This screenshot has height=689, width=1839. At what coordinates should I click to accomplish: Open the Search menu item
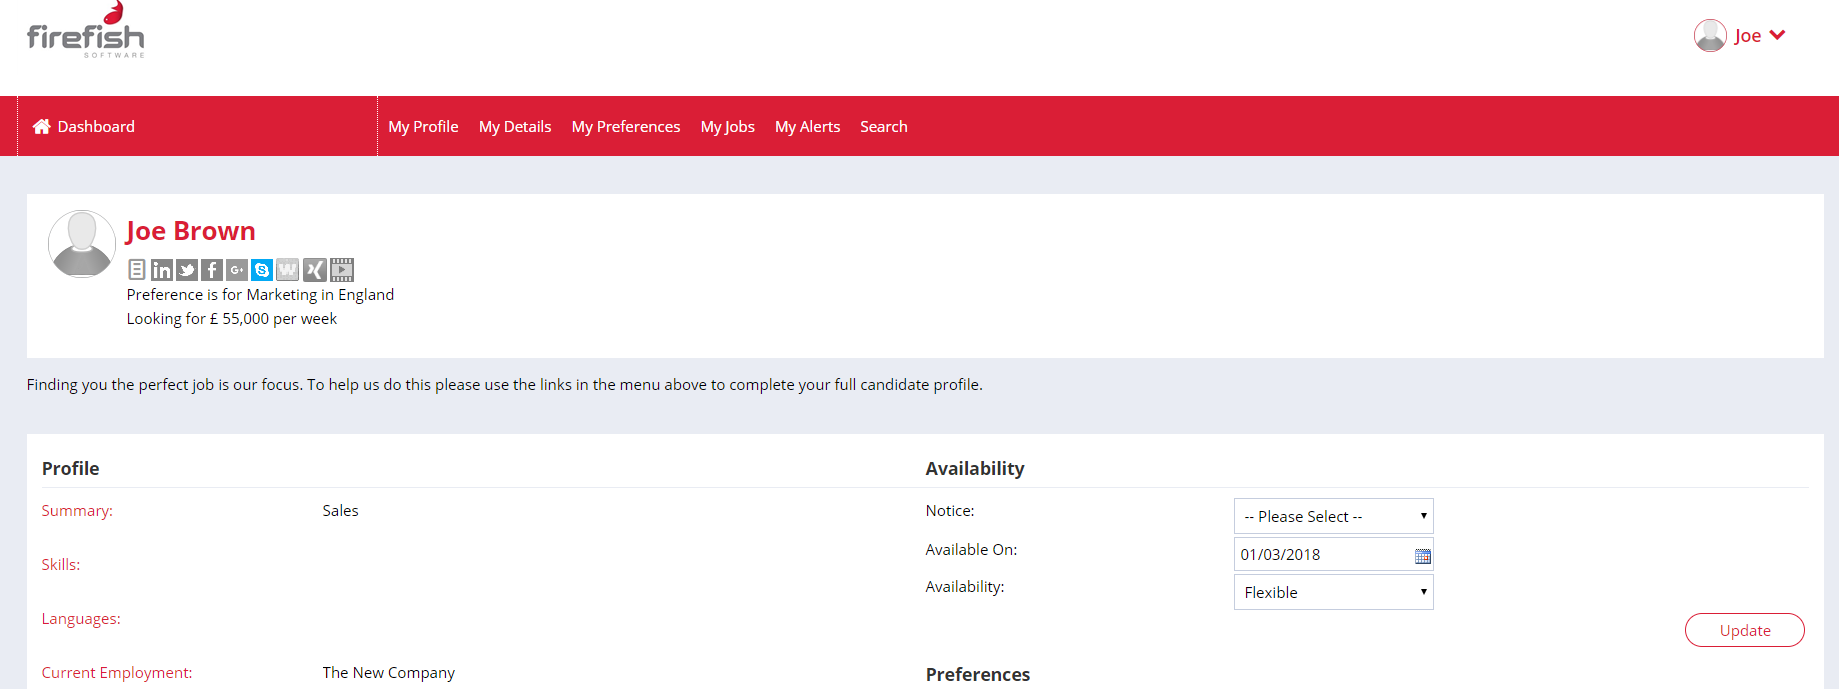[884, 127]
